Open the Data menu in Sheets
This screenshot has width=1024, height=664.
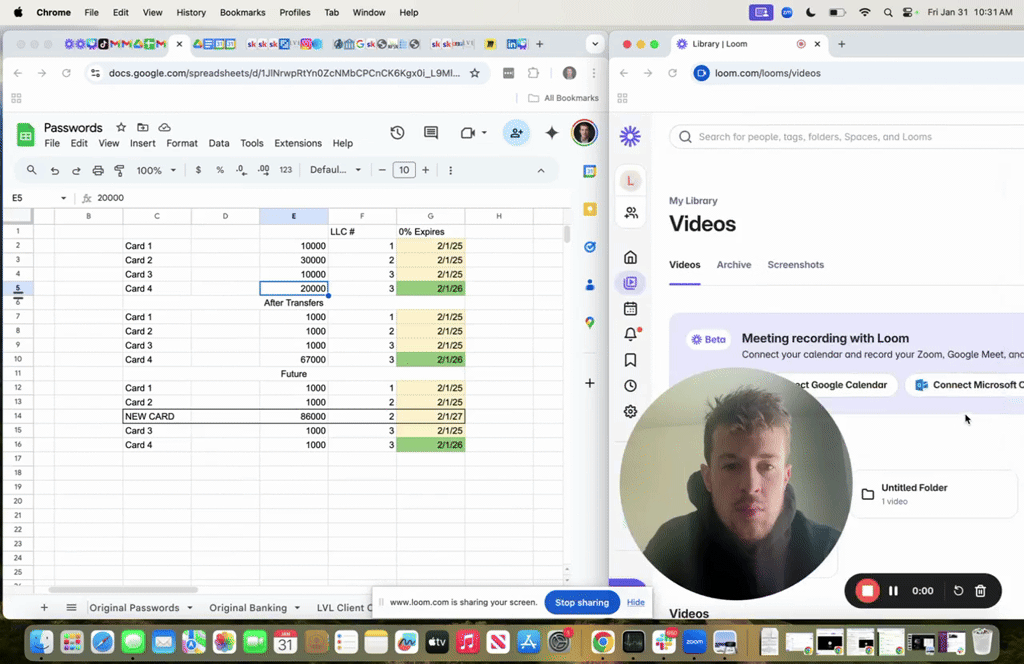219,144
